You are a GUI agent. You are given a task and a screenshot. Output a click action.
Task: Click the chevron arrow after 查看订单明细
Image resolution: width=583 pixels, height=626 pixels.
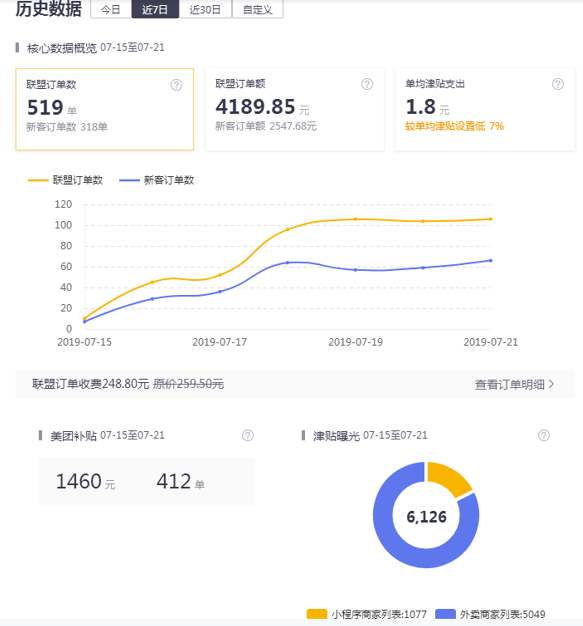(x=551, y=384)
